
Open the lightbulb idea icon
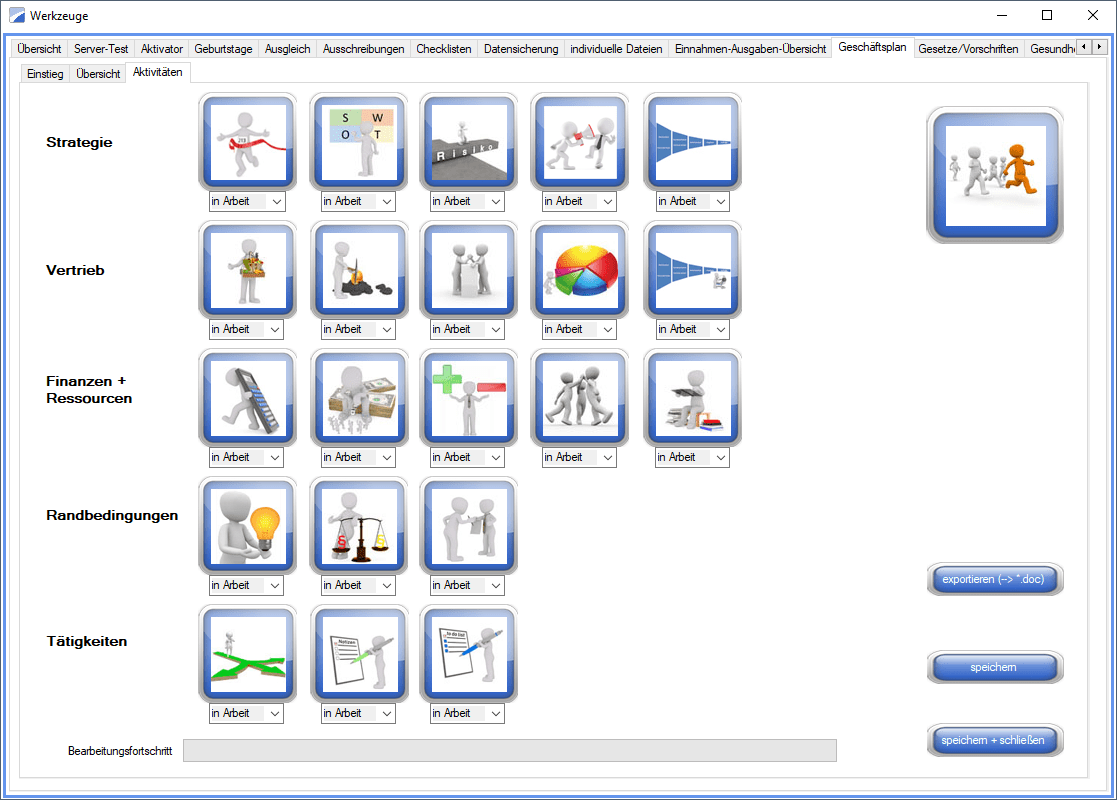248,525
